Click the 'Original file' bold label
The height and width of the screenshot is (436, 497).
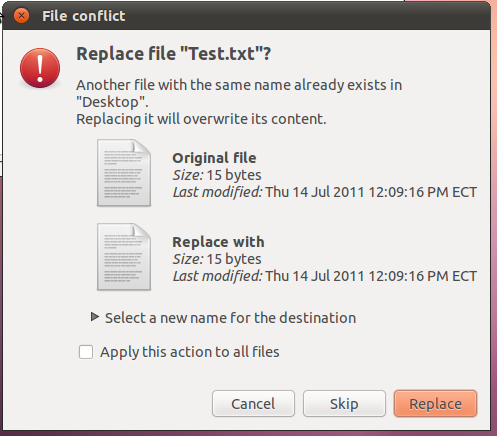[x=214, y=158]
